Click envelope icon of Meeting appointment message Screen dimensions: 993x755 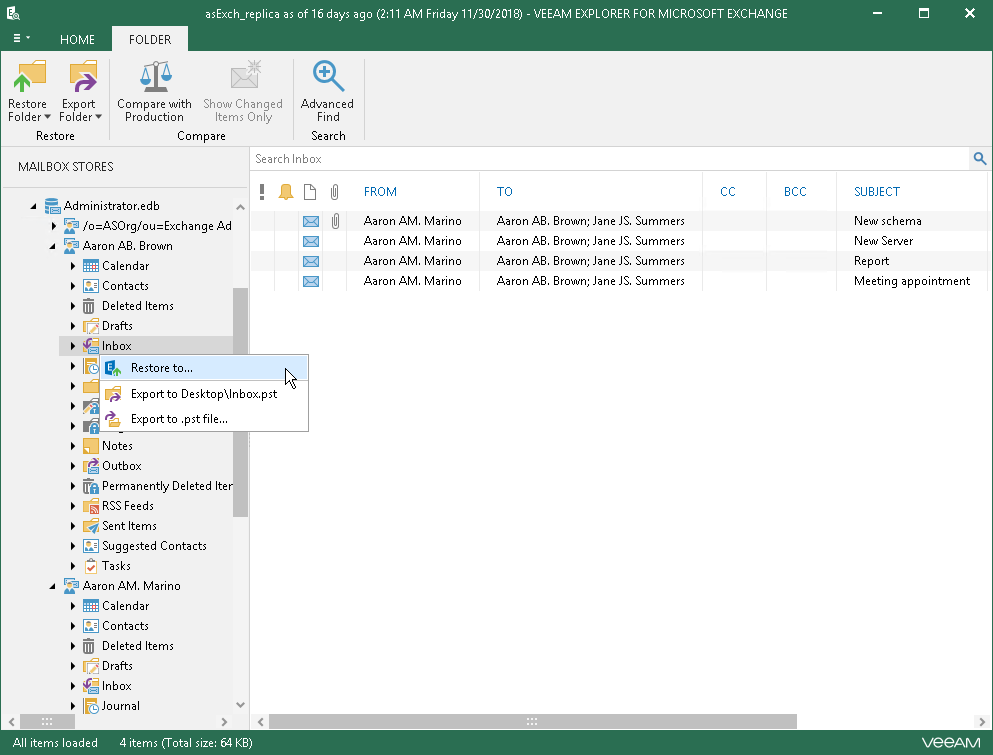coord(310,281)
